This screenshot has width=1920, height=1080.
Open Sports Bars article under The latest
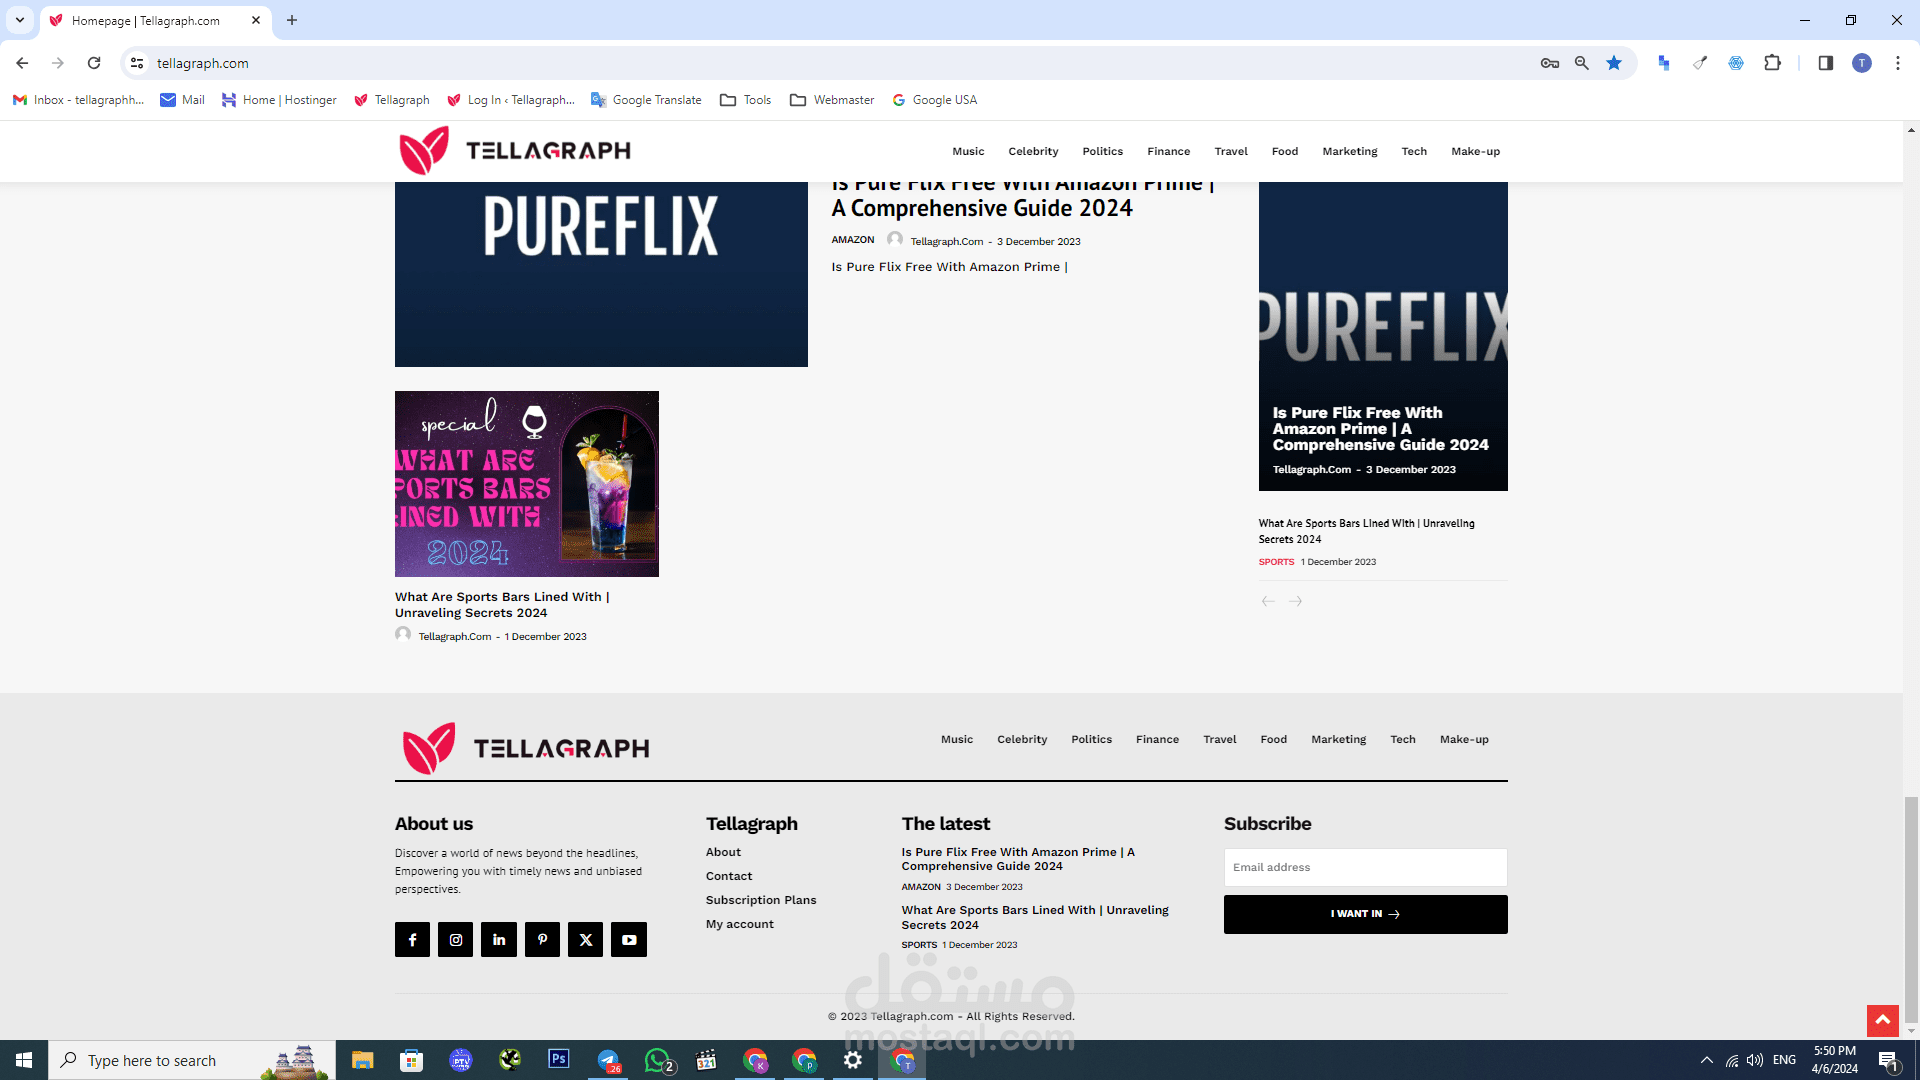point(1035,917)
